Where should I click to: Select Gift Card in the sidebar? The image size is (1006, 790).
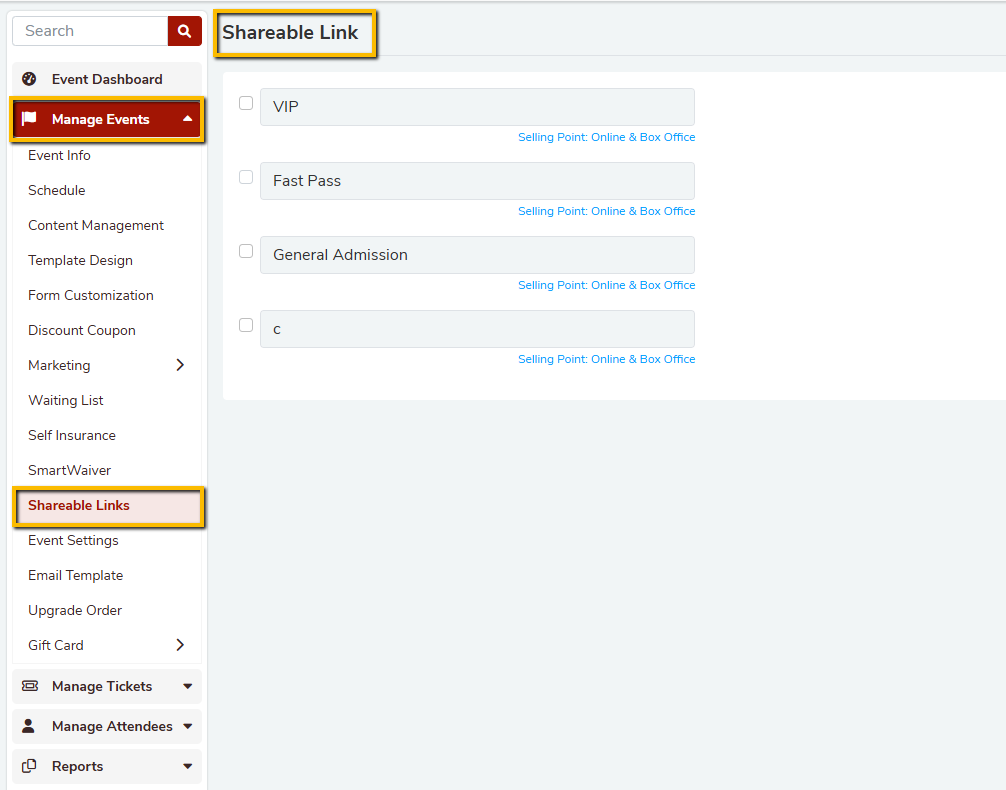(56, 645)
